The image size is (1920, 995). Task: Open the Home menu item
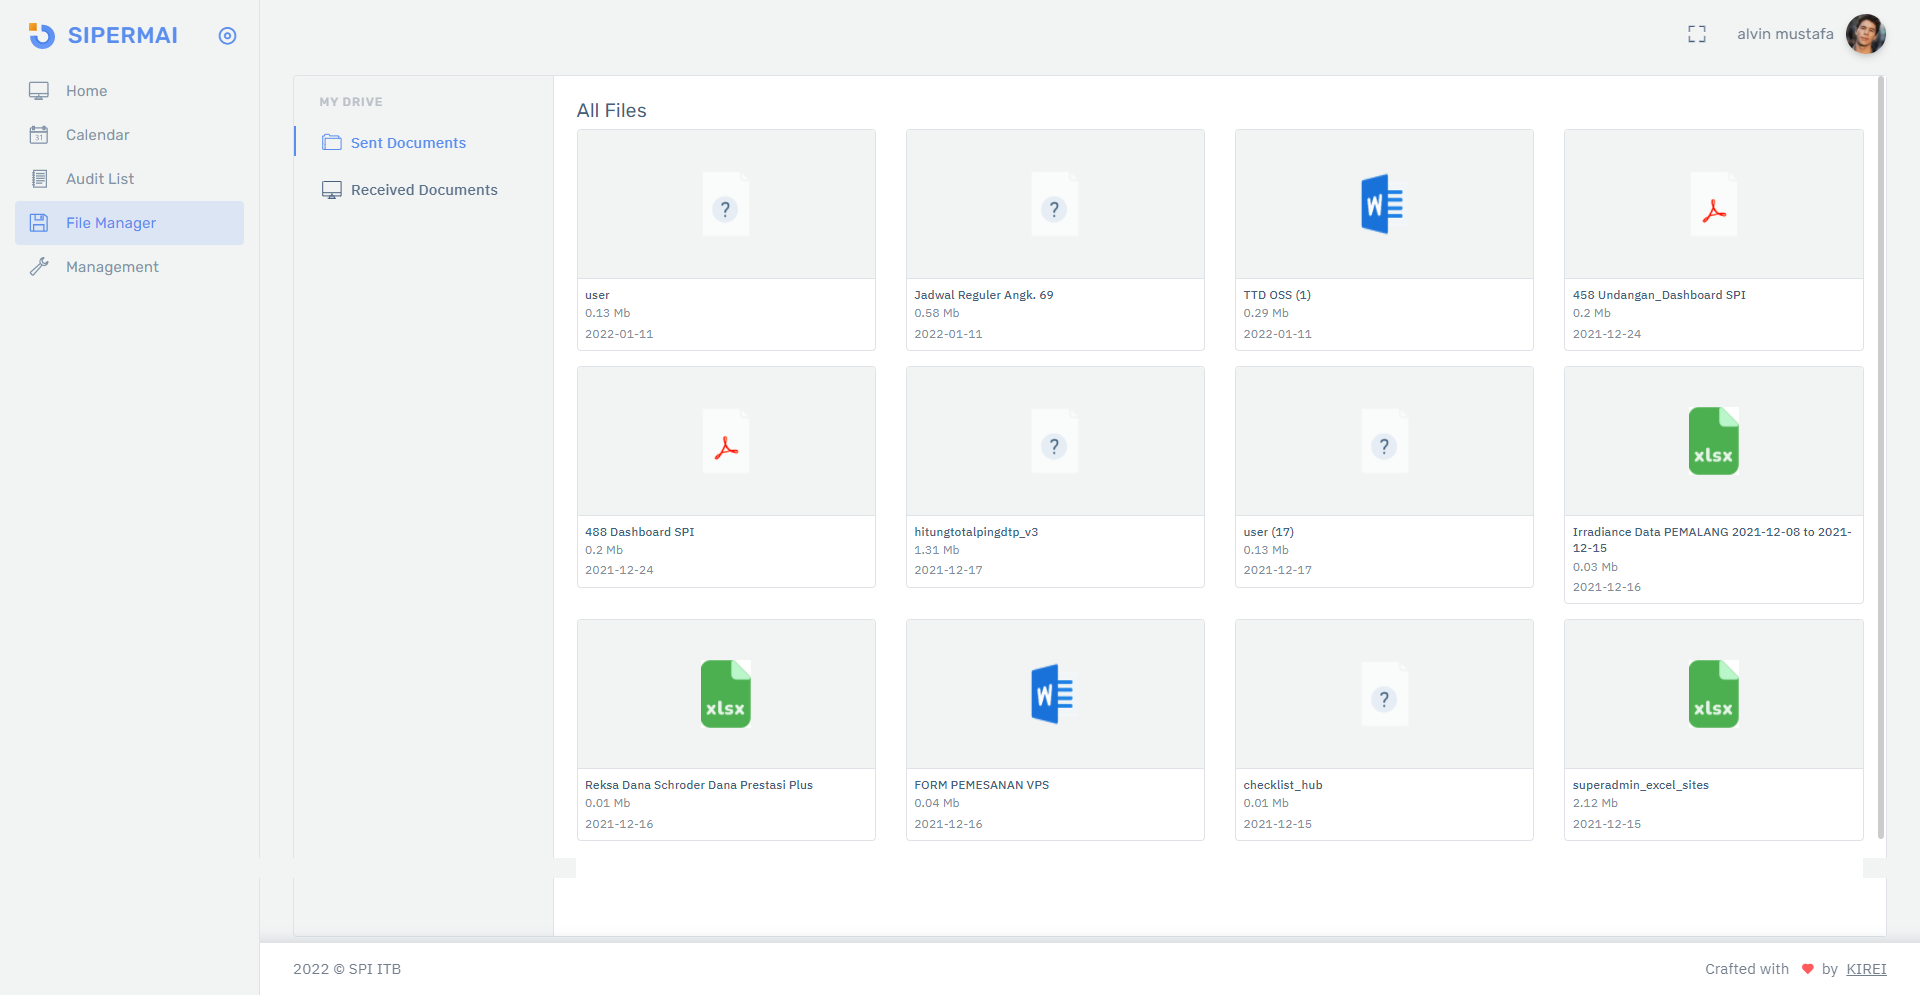(129, 91)
